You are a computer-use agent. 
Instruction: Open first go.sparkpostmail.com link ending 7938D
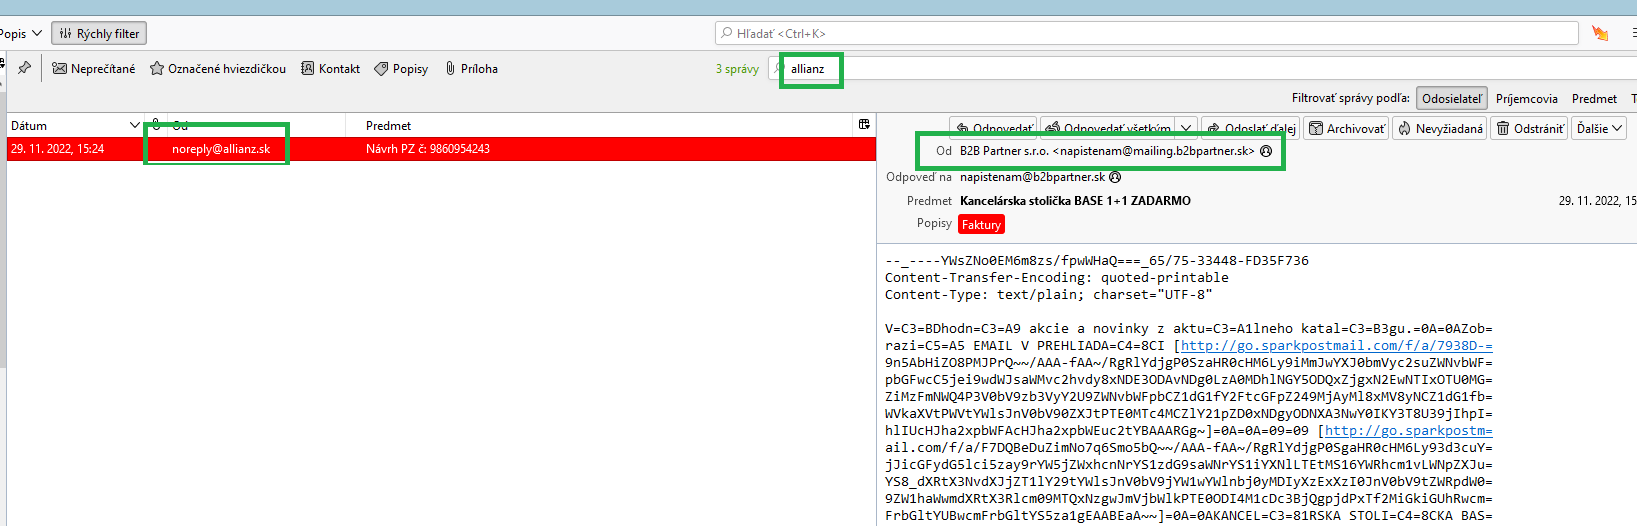point(1337,346)
